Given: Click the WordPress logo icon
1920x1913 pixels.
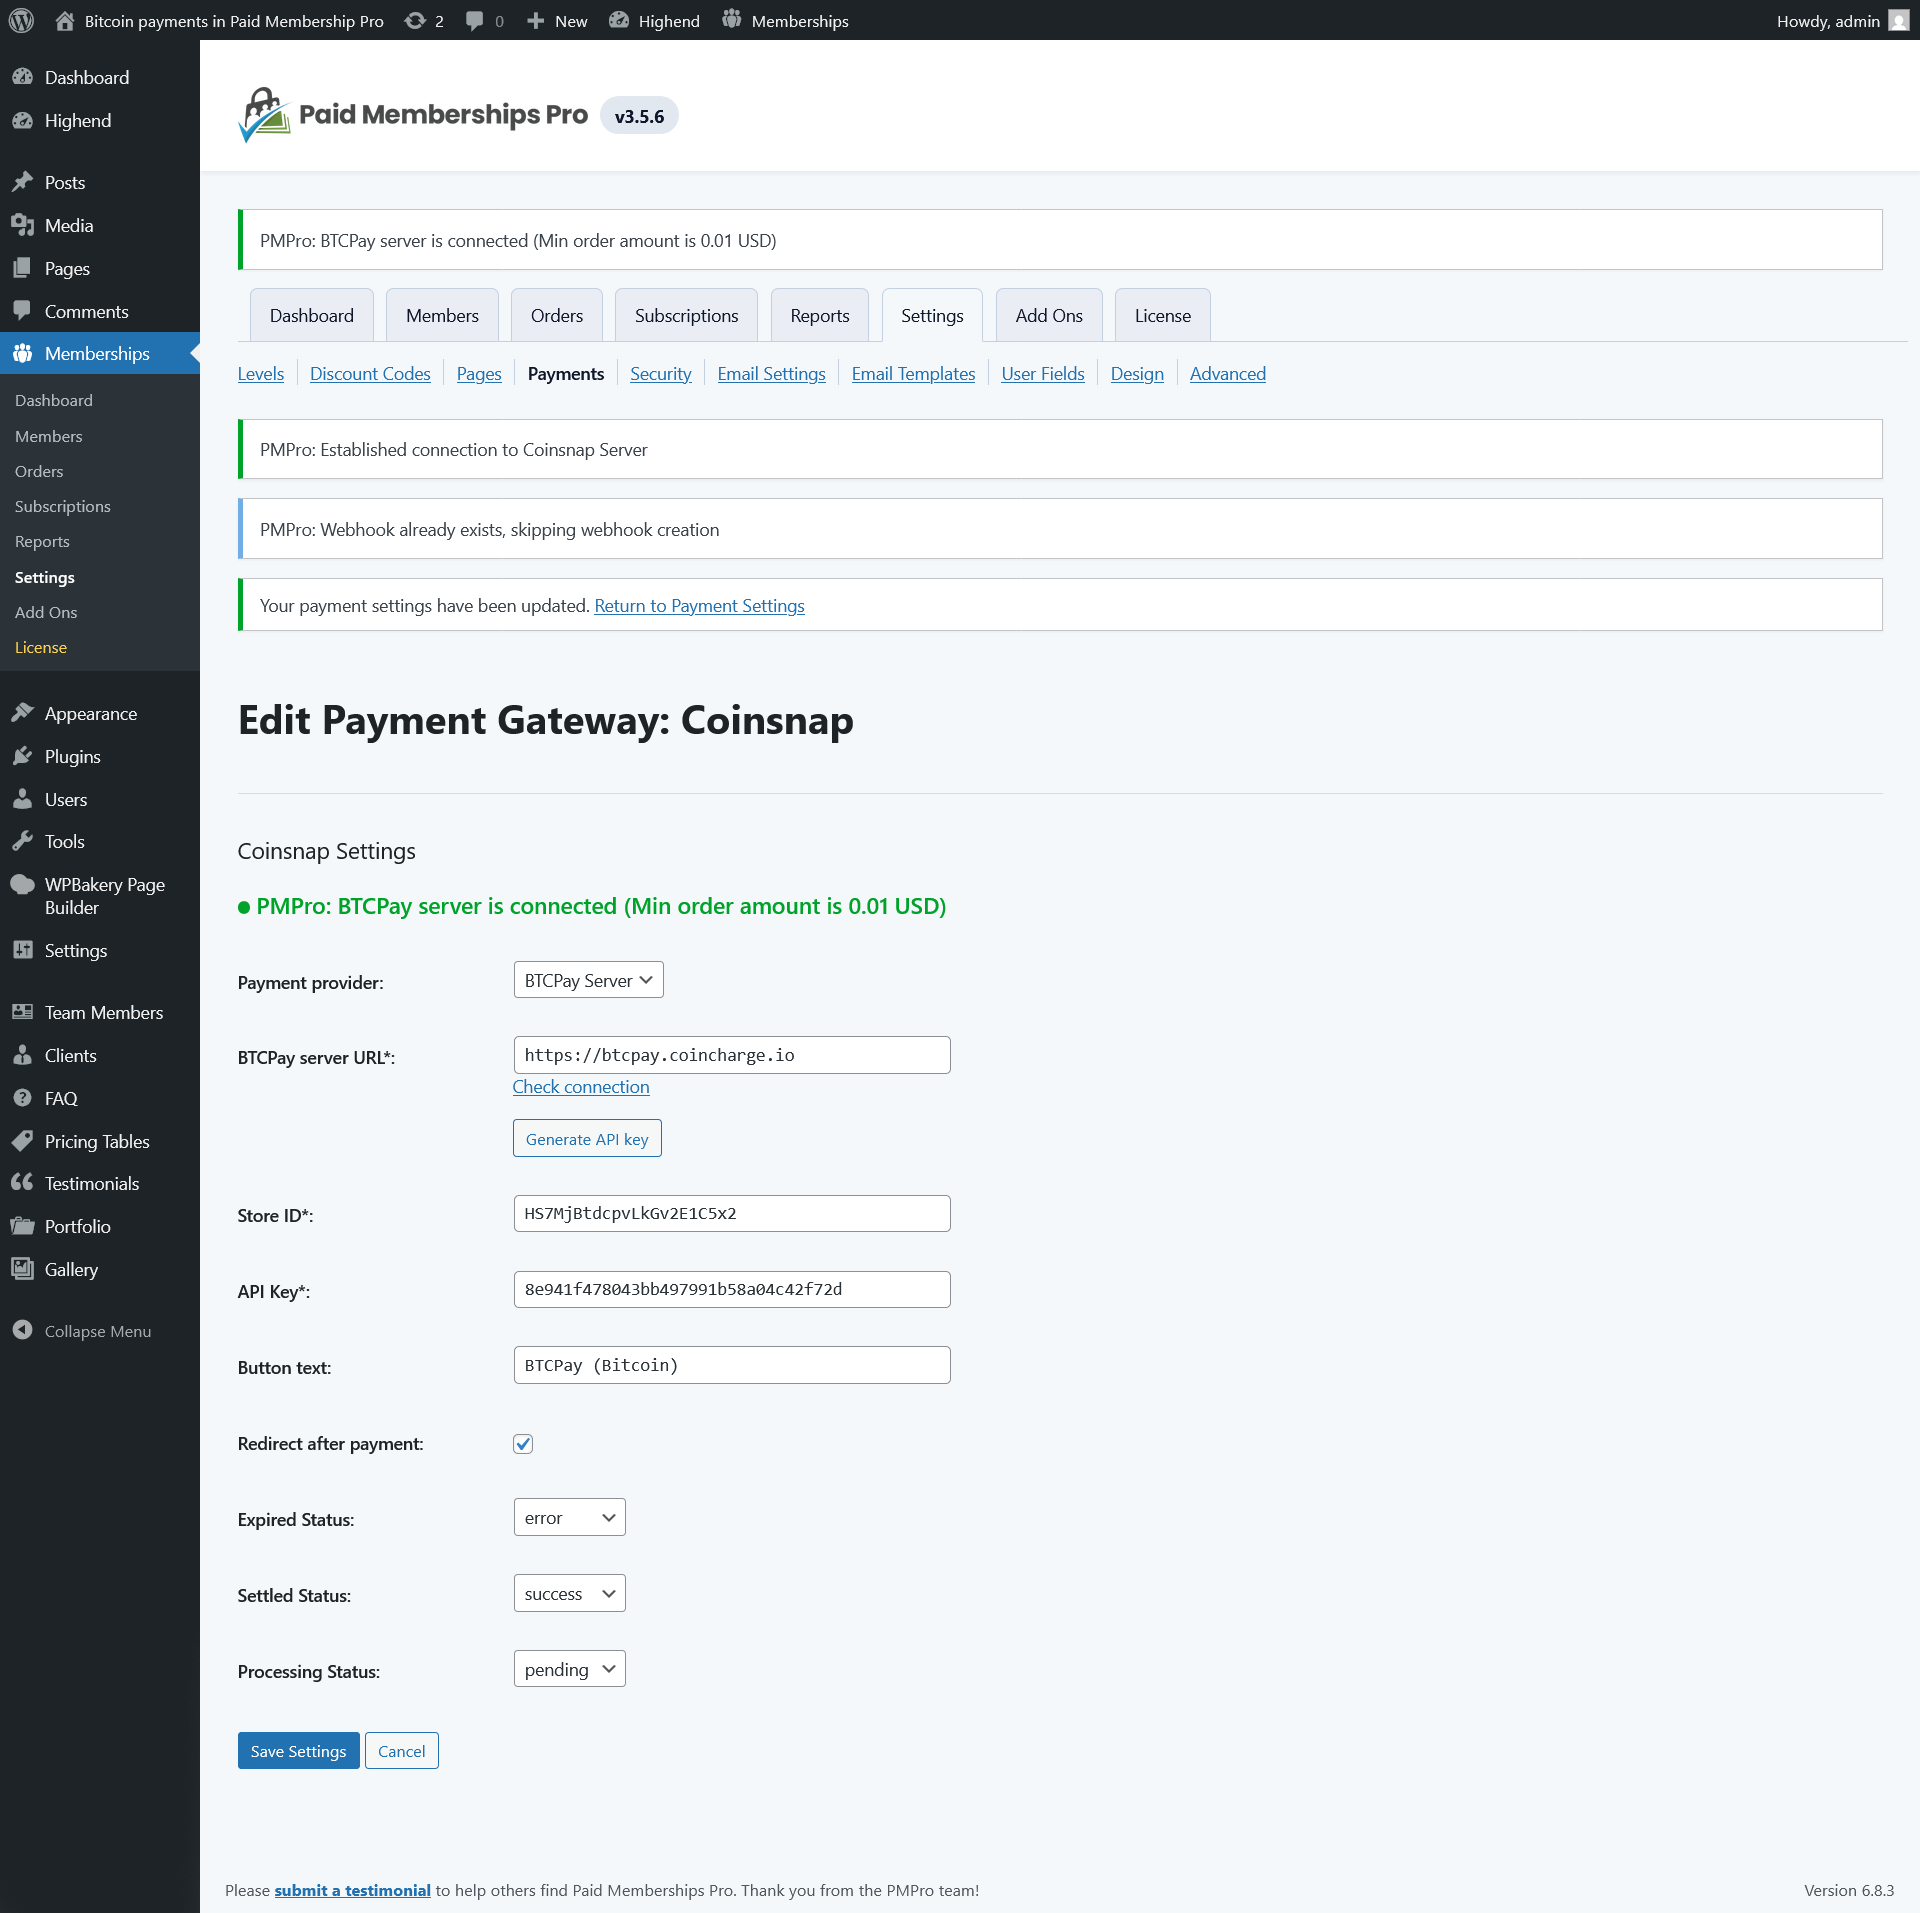Looking at the screenshot, I should (21, 20).
